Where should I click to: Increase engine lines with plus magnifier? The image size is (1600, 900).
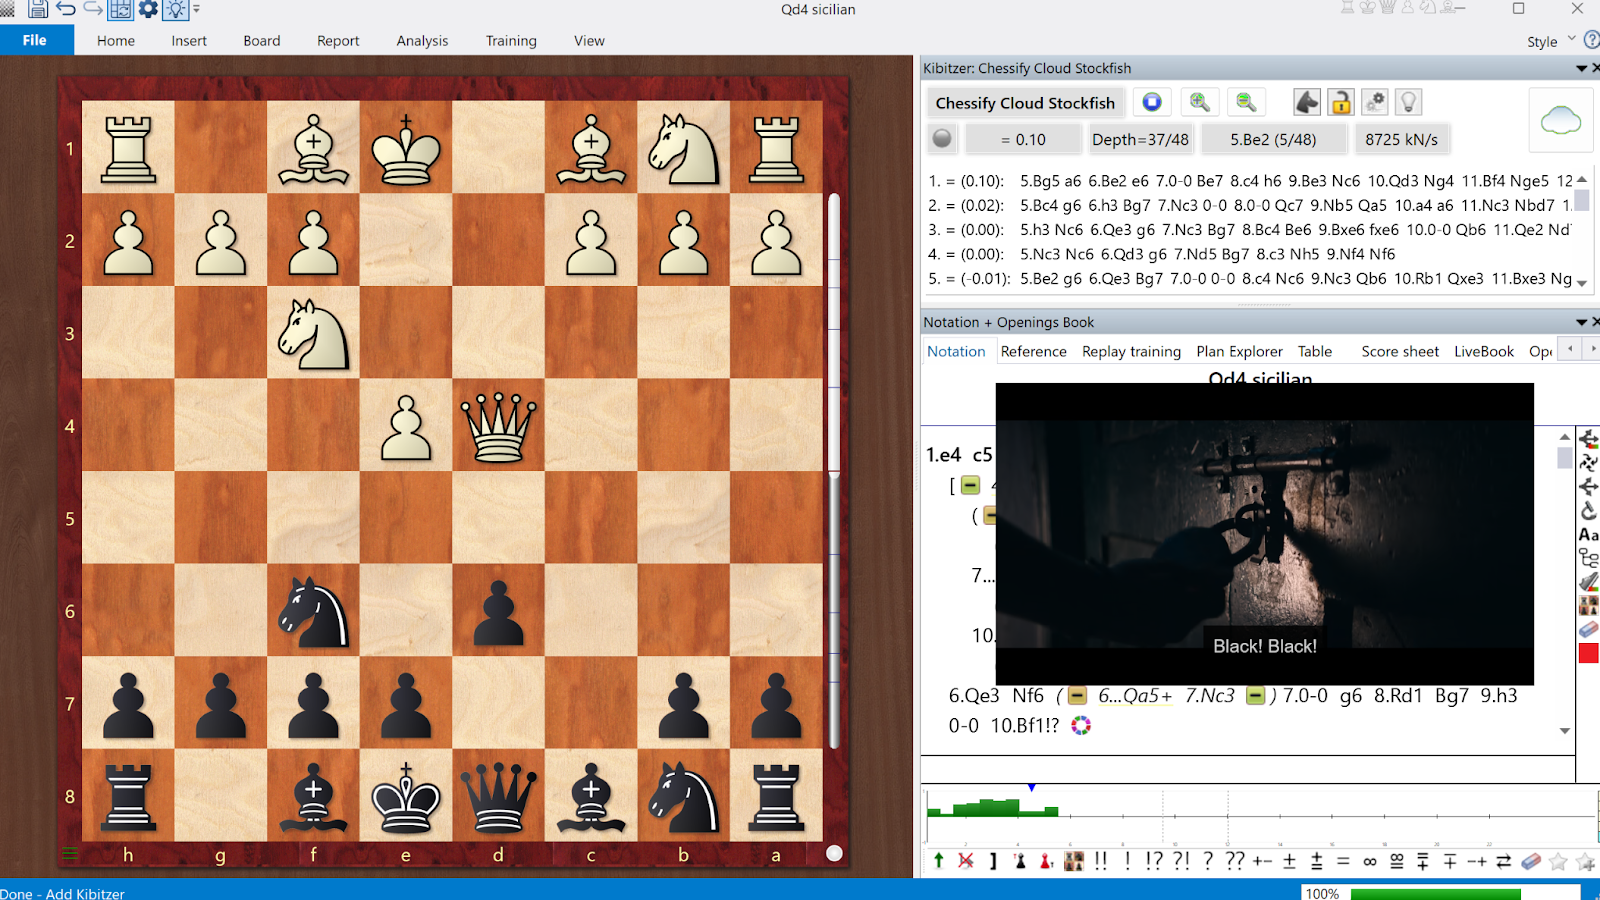click(x=1199, y=102)
